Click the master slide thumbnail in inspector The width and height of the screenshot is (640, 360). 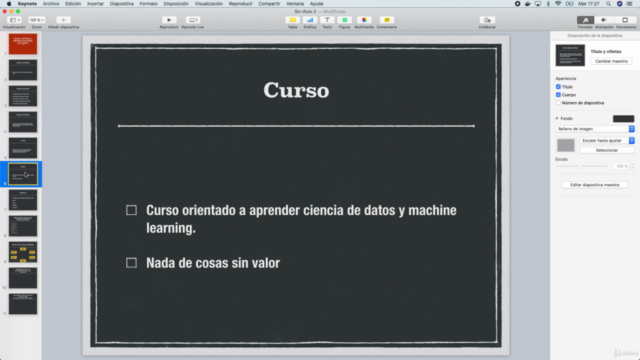[x=570, y=55]
